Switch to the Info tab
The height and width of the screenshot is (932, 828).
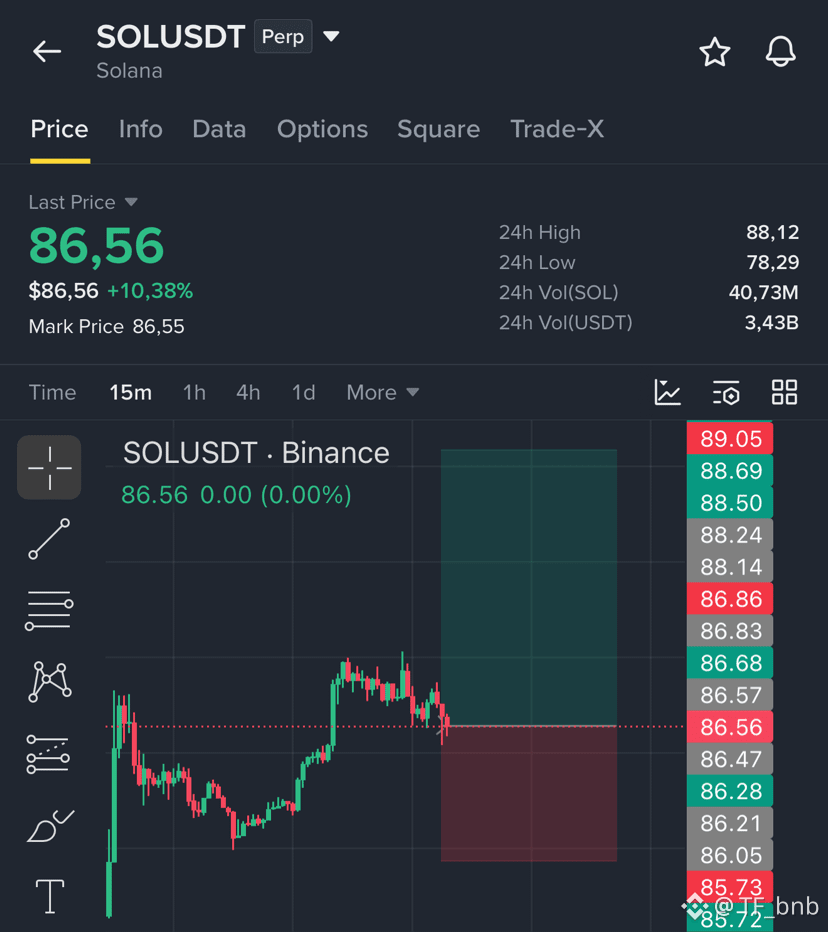(140, 129)
